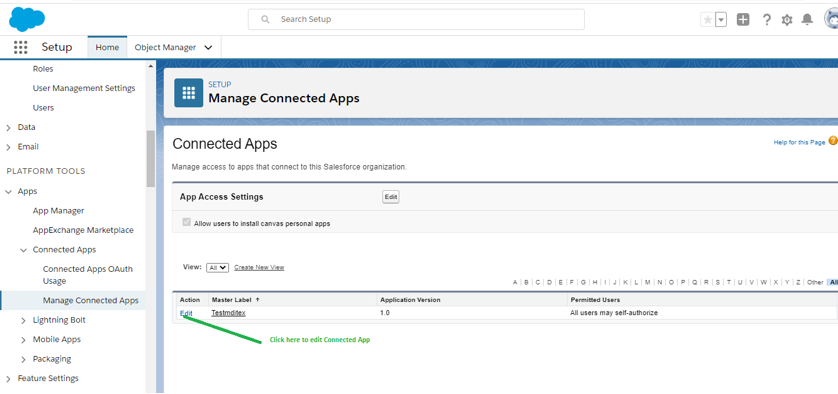Screen dimensions: 838x394
Task: Expand Feature Settings
Action: tap(9, 378)
